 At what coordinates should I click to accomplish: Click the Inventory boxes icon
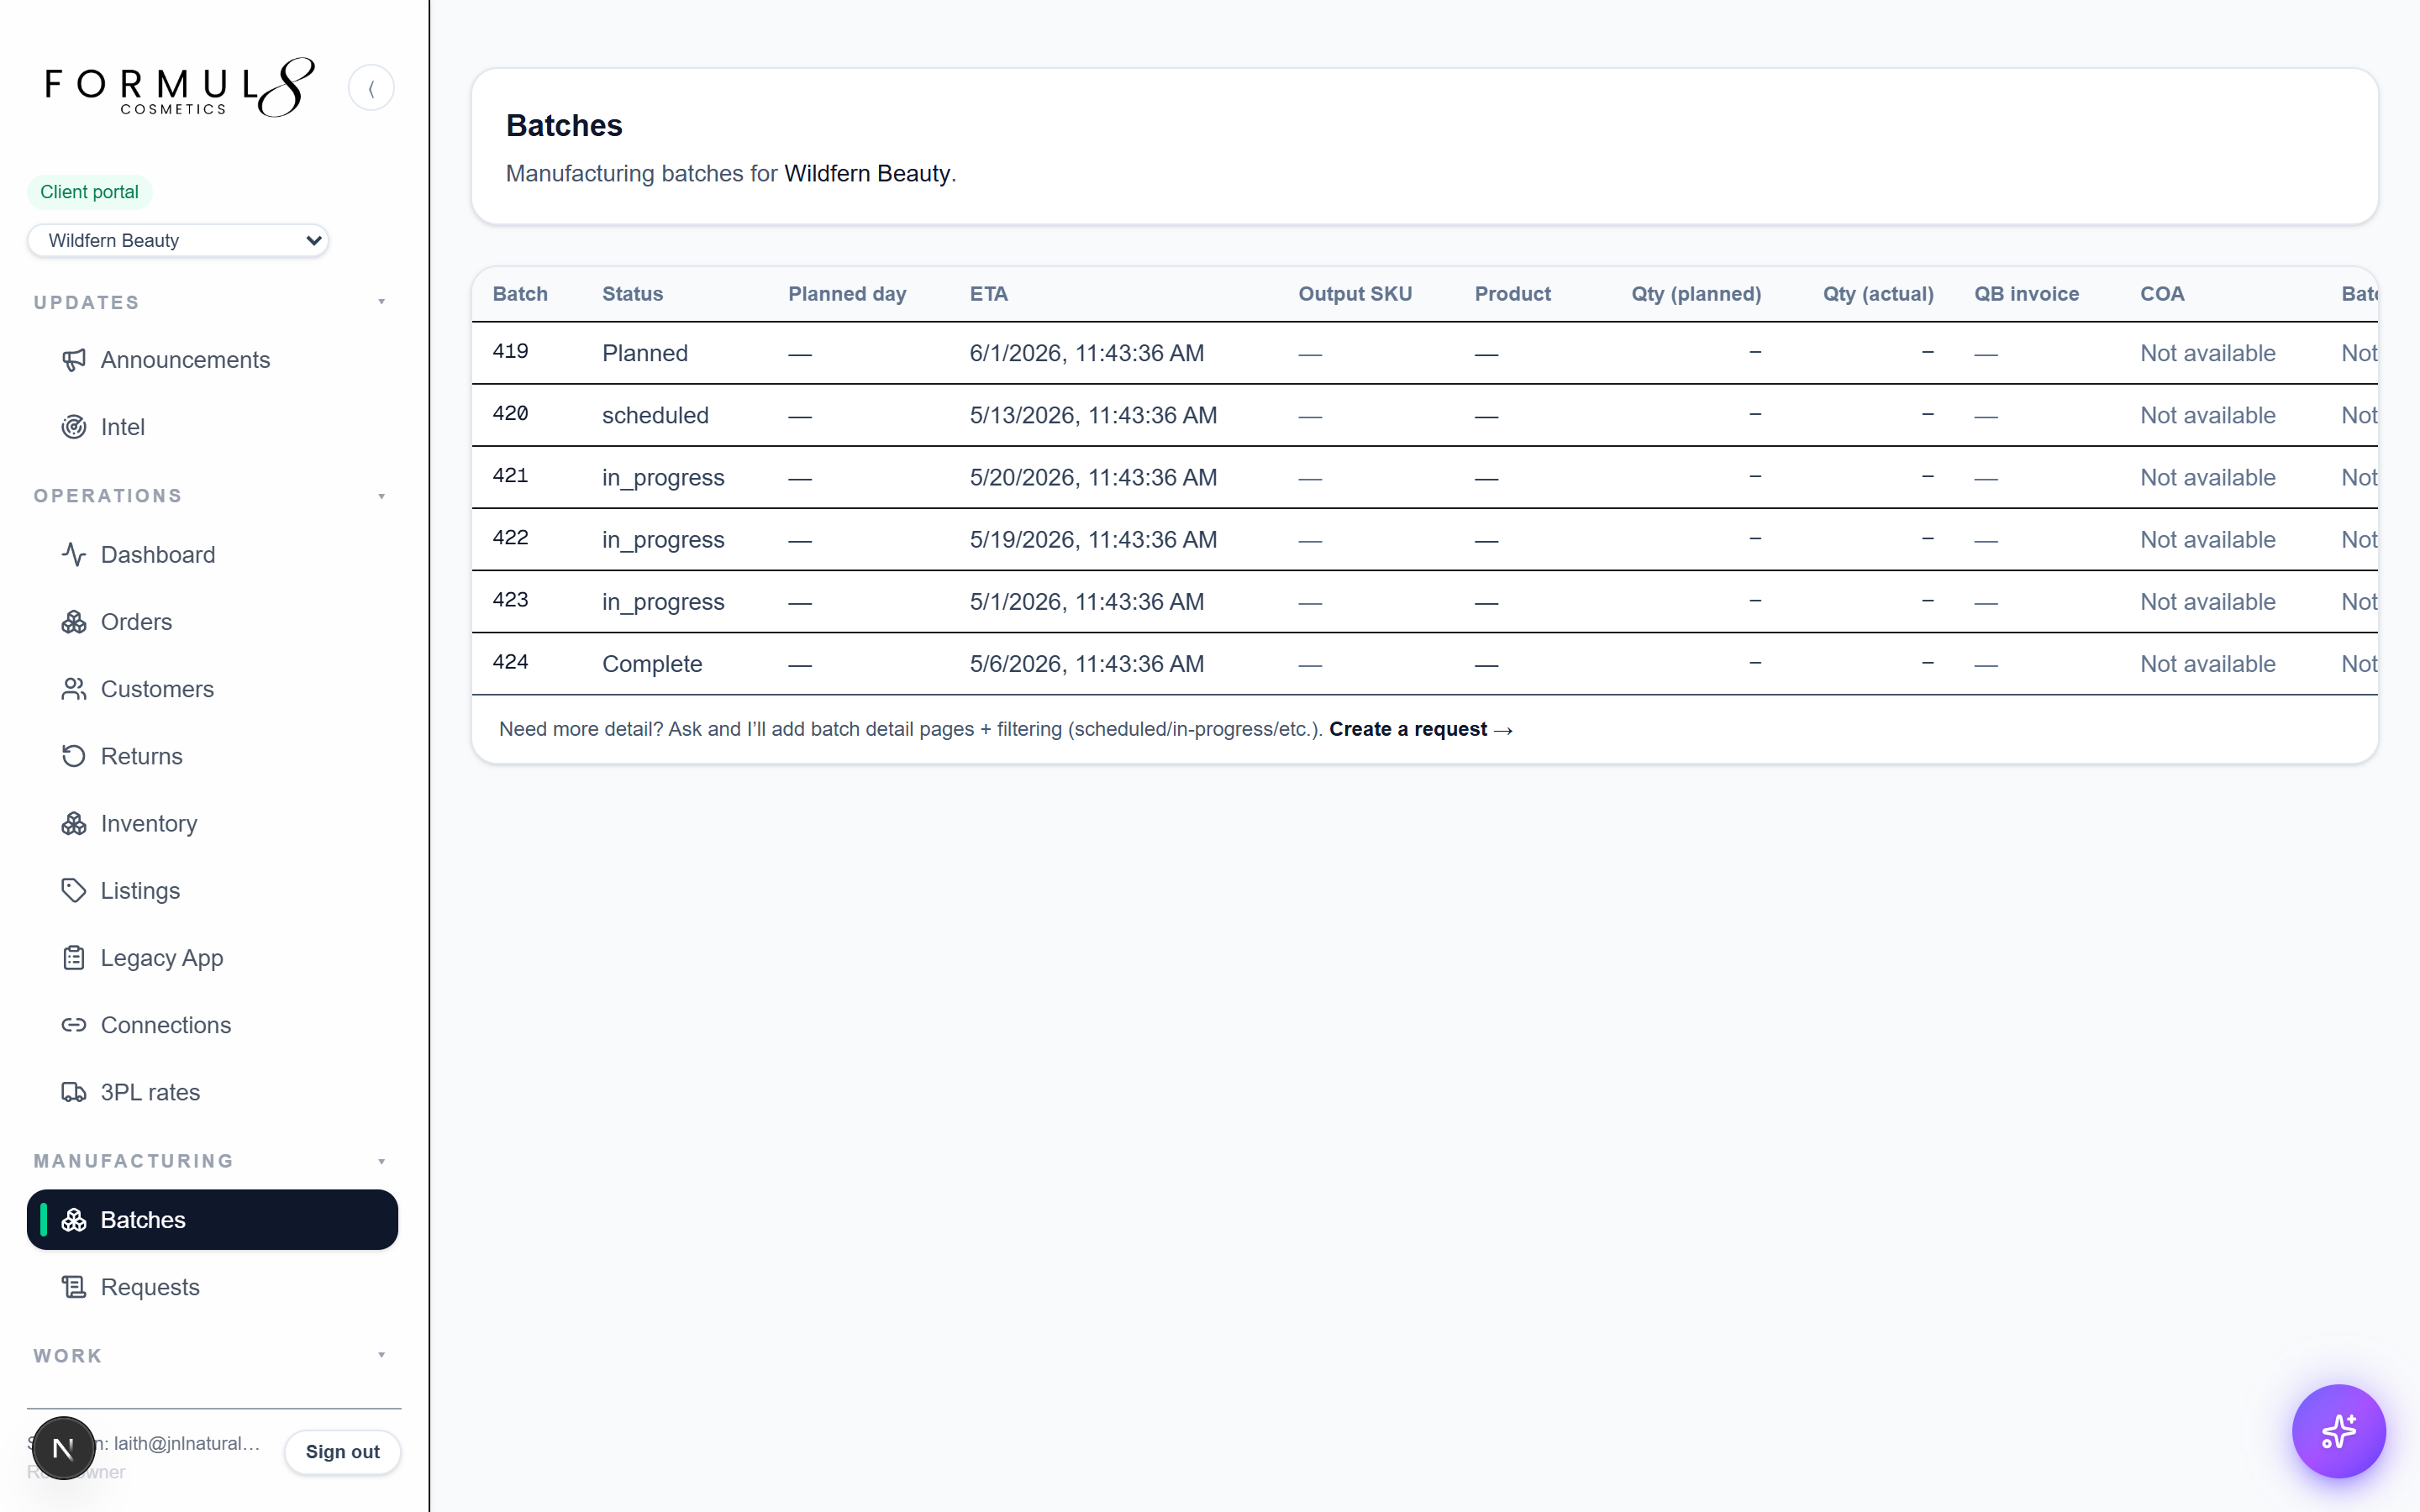coord(74,823)
